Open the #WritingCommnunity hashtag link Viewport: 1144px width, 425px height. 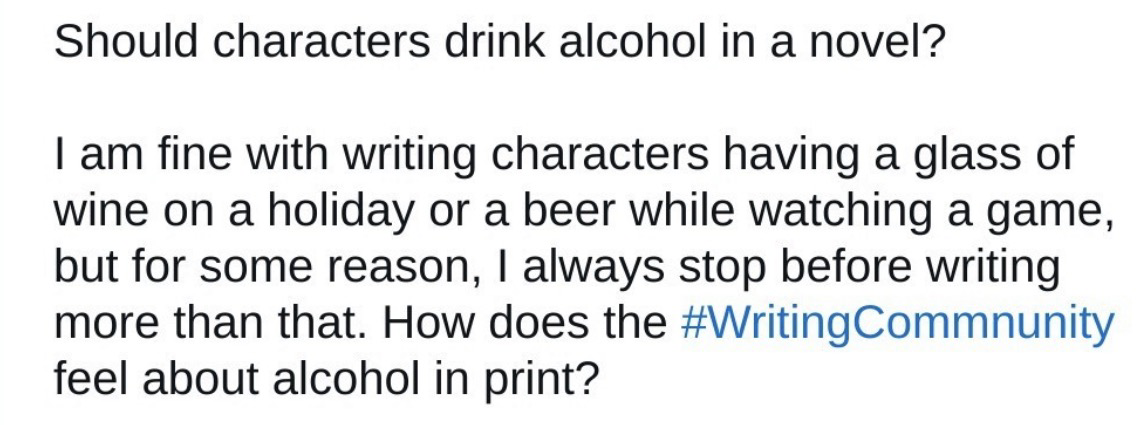(x=895, y=326)
